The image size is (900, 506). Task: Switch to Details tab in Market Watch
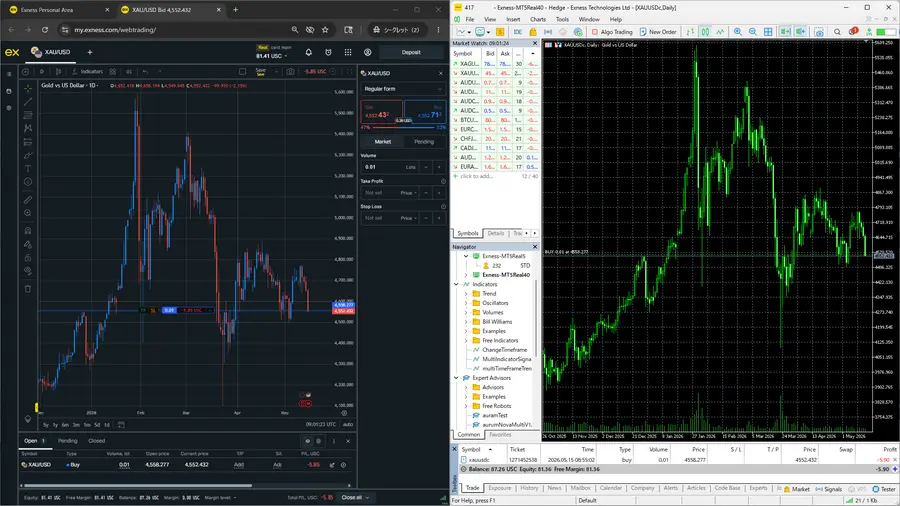tap(495, 233)
